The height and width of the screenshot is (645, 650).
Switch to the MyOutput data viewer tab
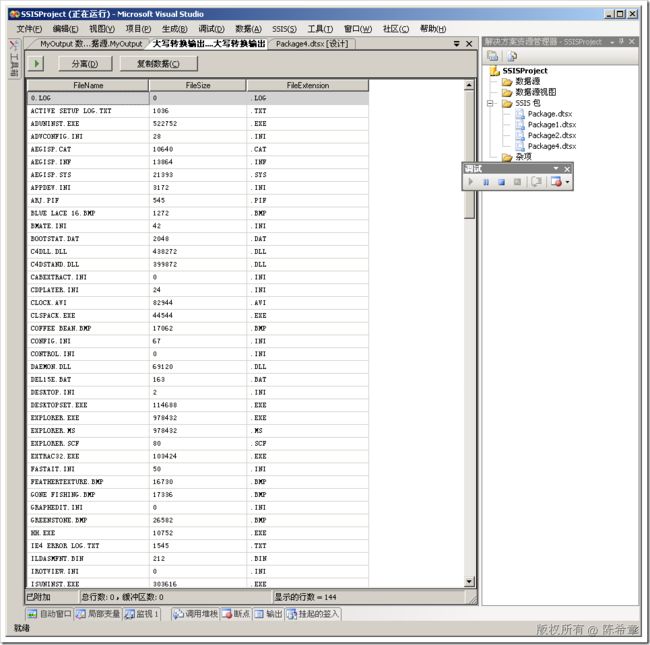90,44
